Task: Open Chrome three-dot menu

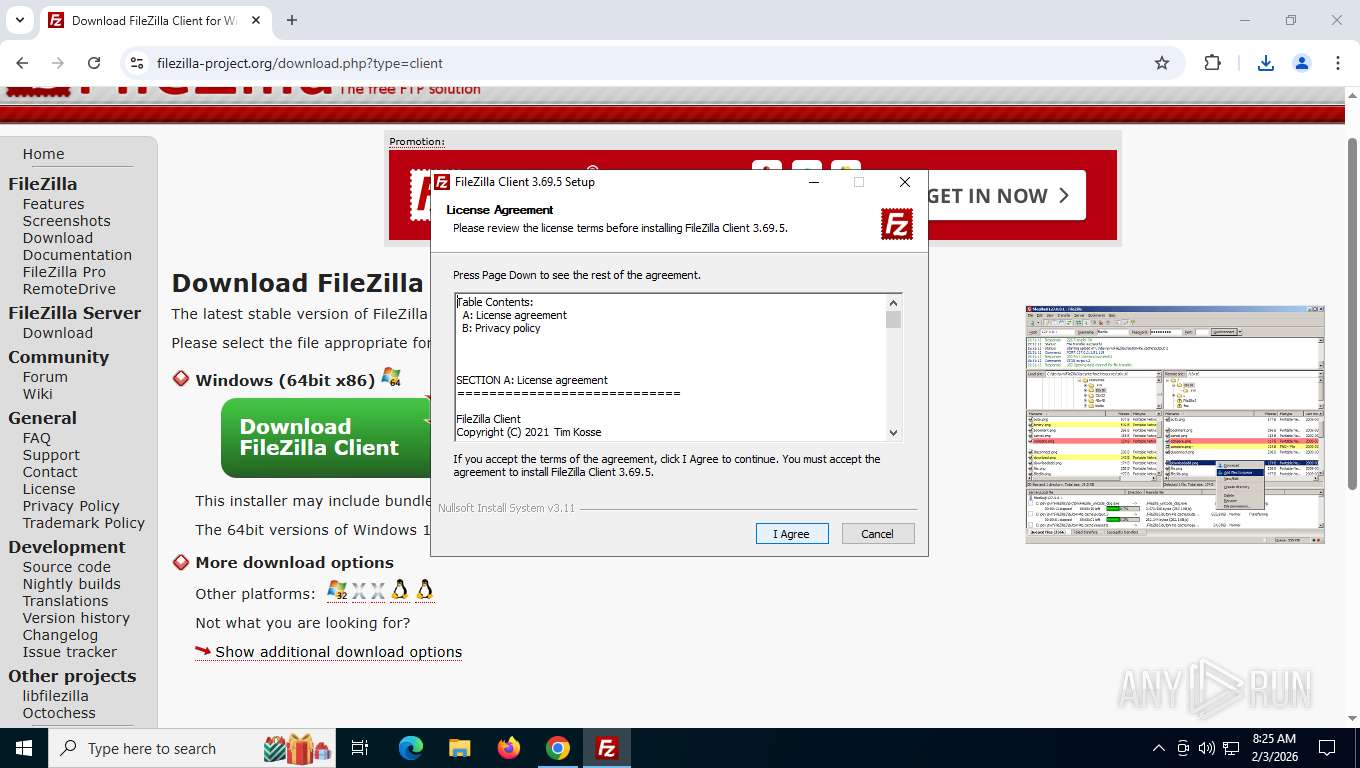Action: click(x=1338, y=63)
